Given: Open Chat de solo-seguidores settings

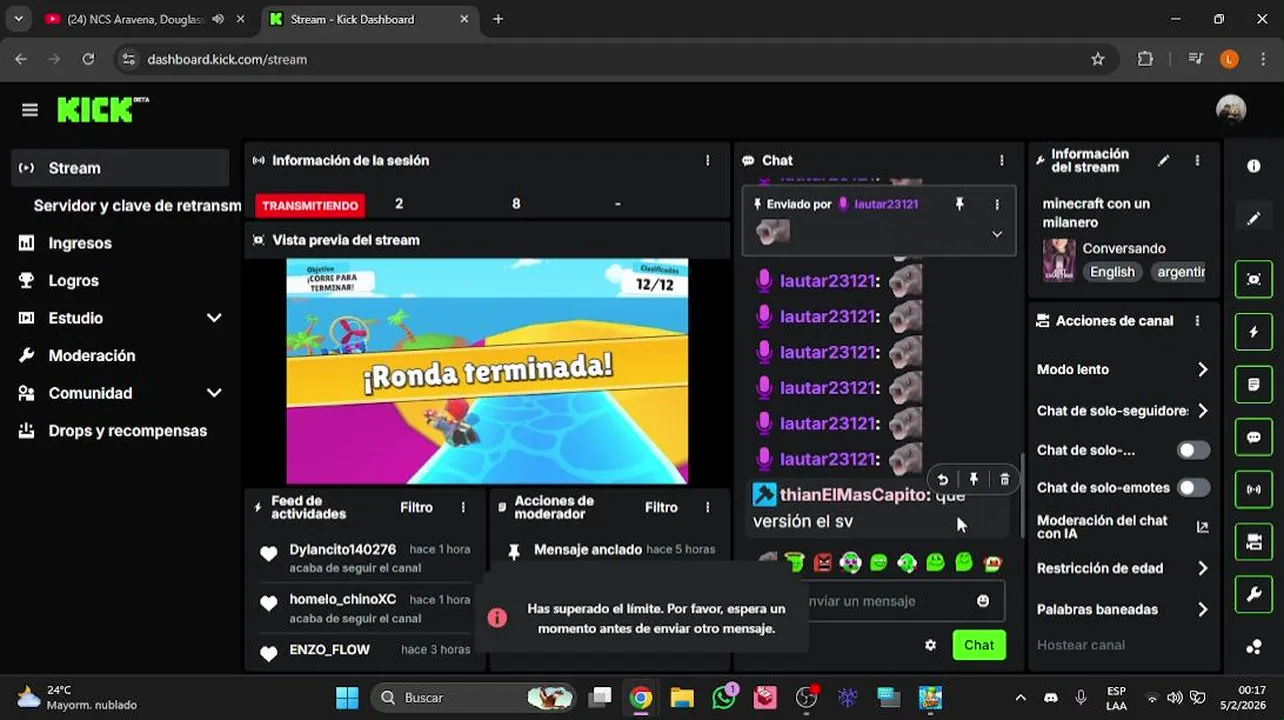Looking at the screenshot, I should tap(1122, 411).
